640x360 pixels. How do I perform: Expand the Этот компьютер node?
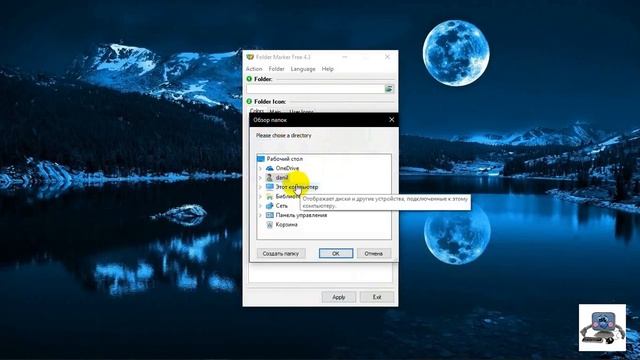point(260,187)
